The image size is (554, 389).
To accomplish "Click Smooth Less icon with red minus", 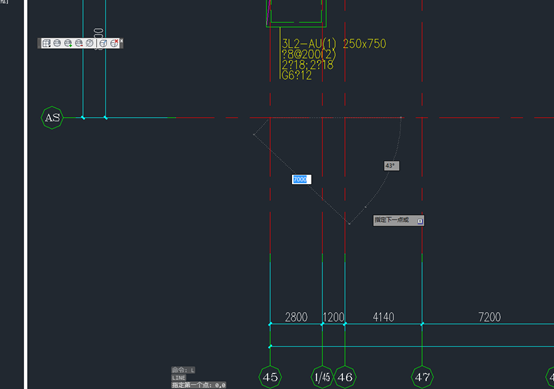I will pos(79,43).
